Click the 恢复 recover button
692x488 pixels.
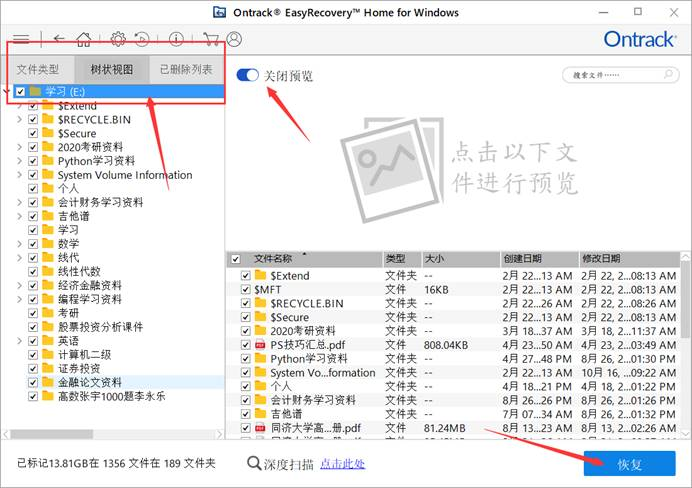(629, 463)
